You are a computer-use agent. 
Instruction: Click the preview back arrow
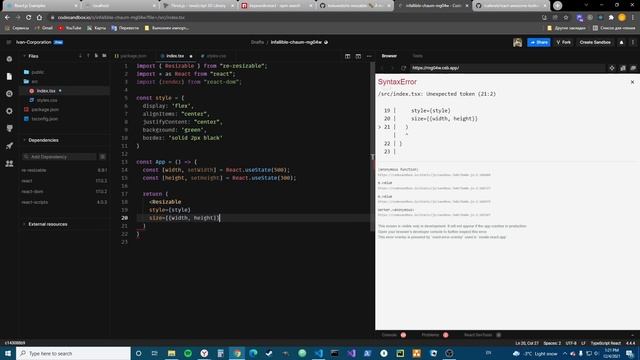point(382,68)
